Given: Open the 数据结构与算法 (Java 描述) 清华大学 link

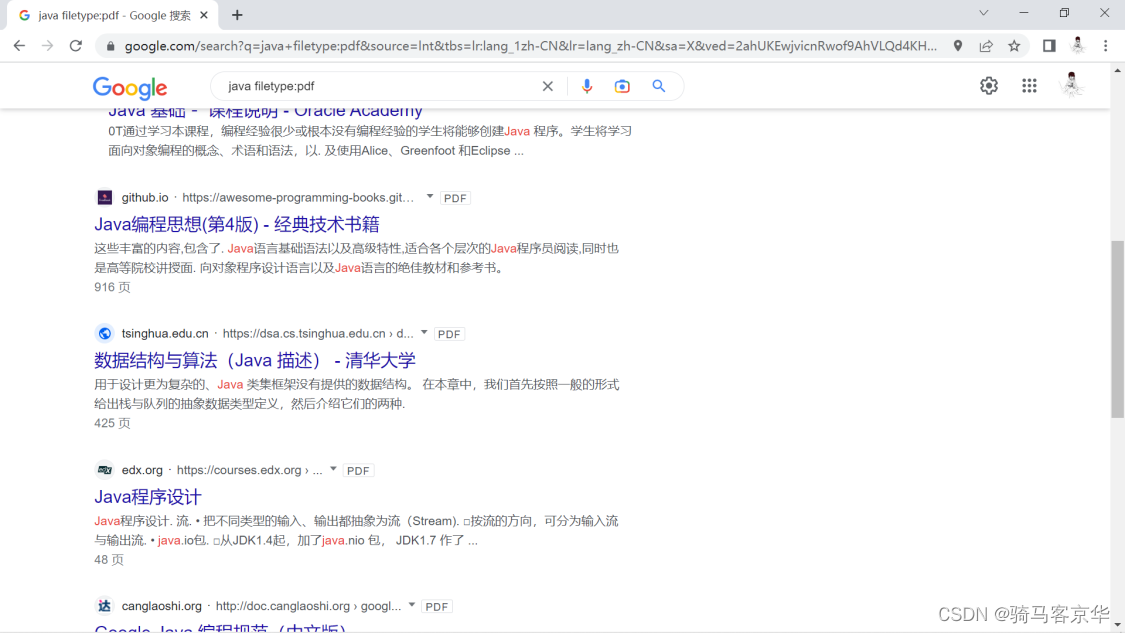Looking at the screenshot, I should click(x=255, y=360).
